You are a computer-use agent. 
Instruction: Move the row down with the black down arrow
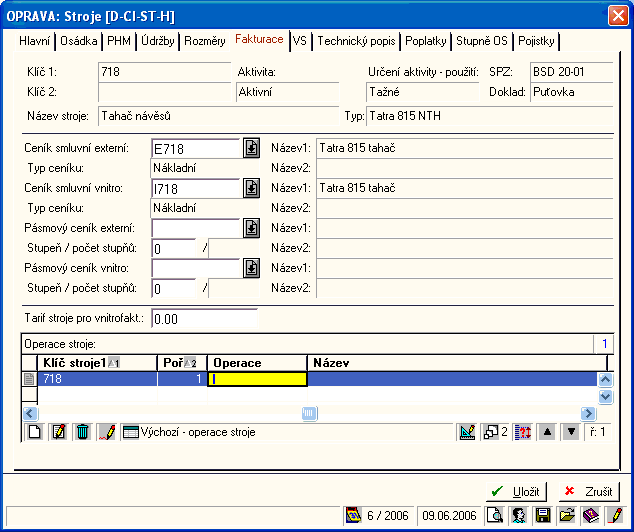point(571,432)
